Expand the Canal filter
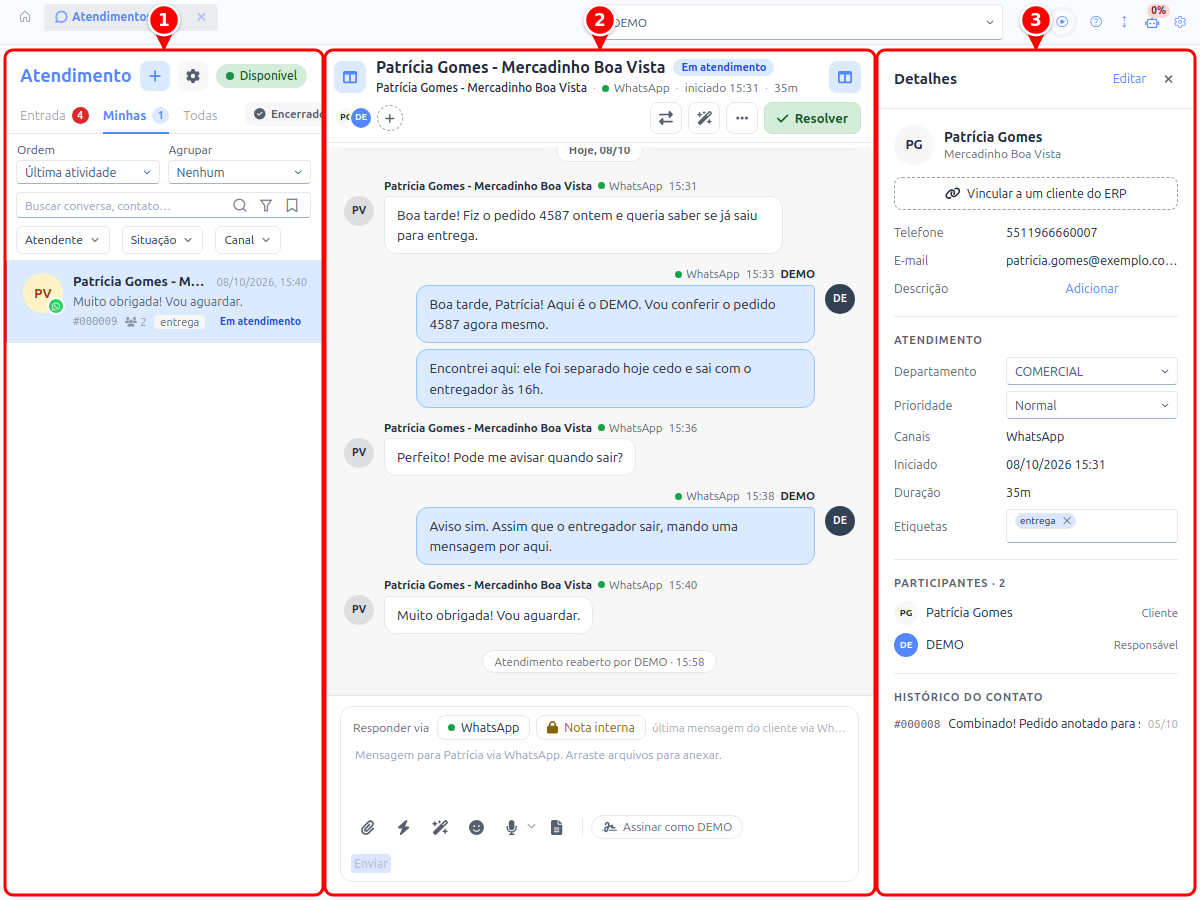 [x=248, y=240]
